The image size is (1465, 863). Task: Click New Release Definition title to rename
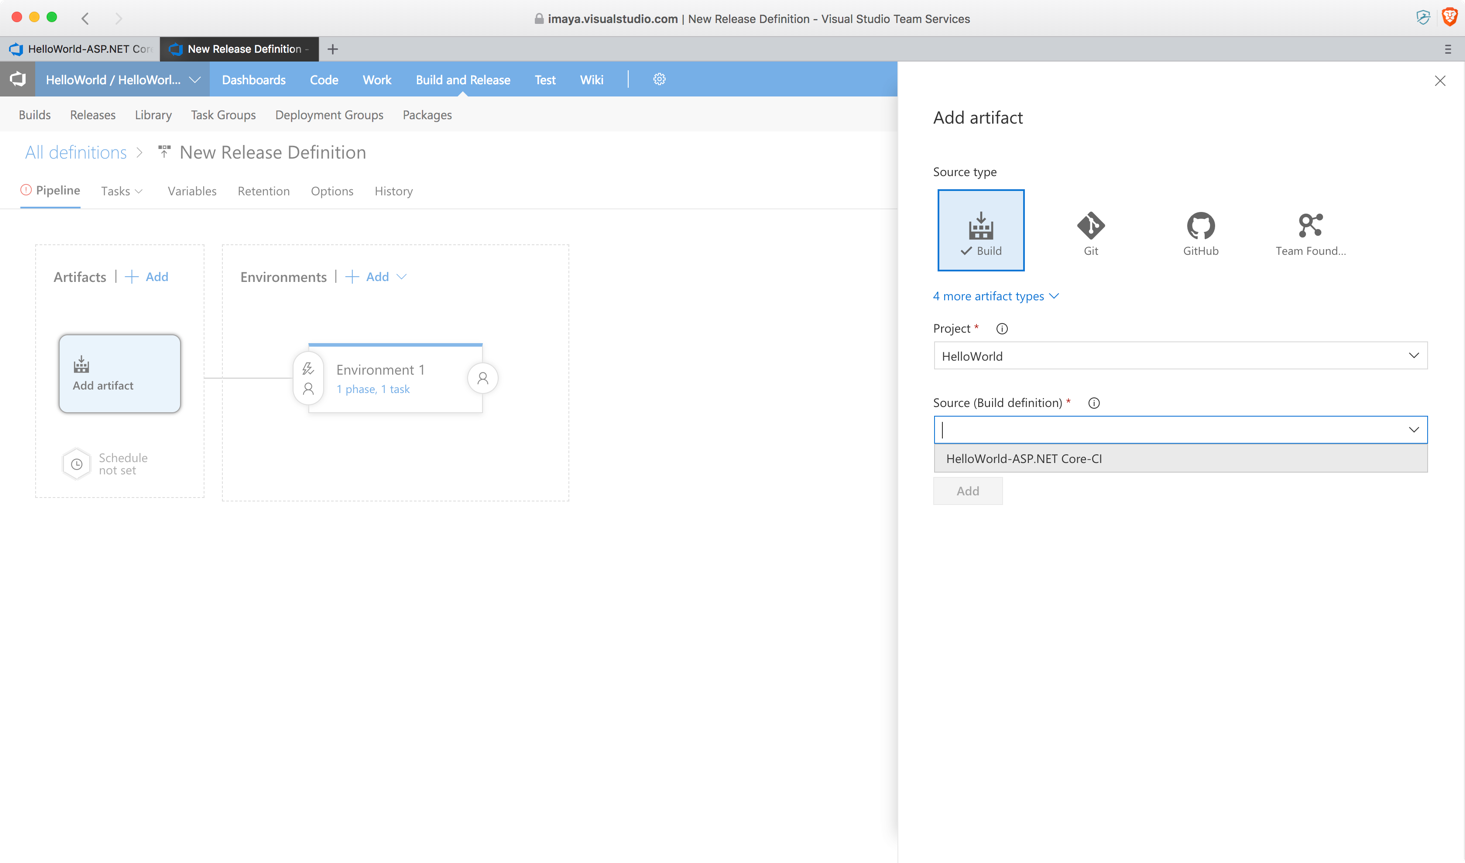[273, 152]
